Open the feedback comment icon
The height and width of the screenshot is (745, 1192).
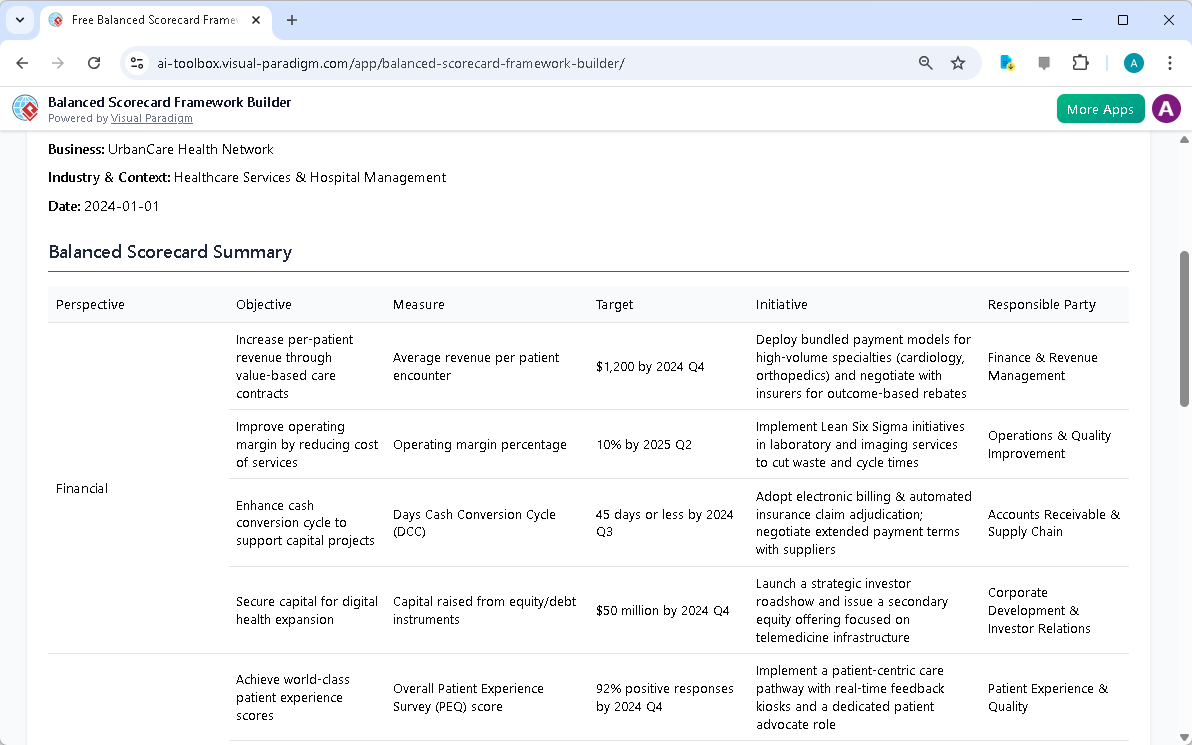(x=1043, y=62)
